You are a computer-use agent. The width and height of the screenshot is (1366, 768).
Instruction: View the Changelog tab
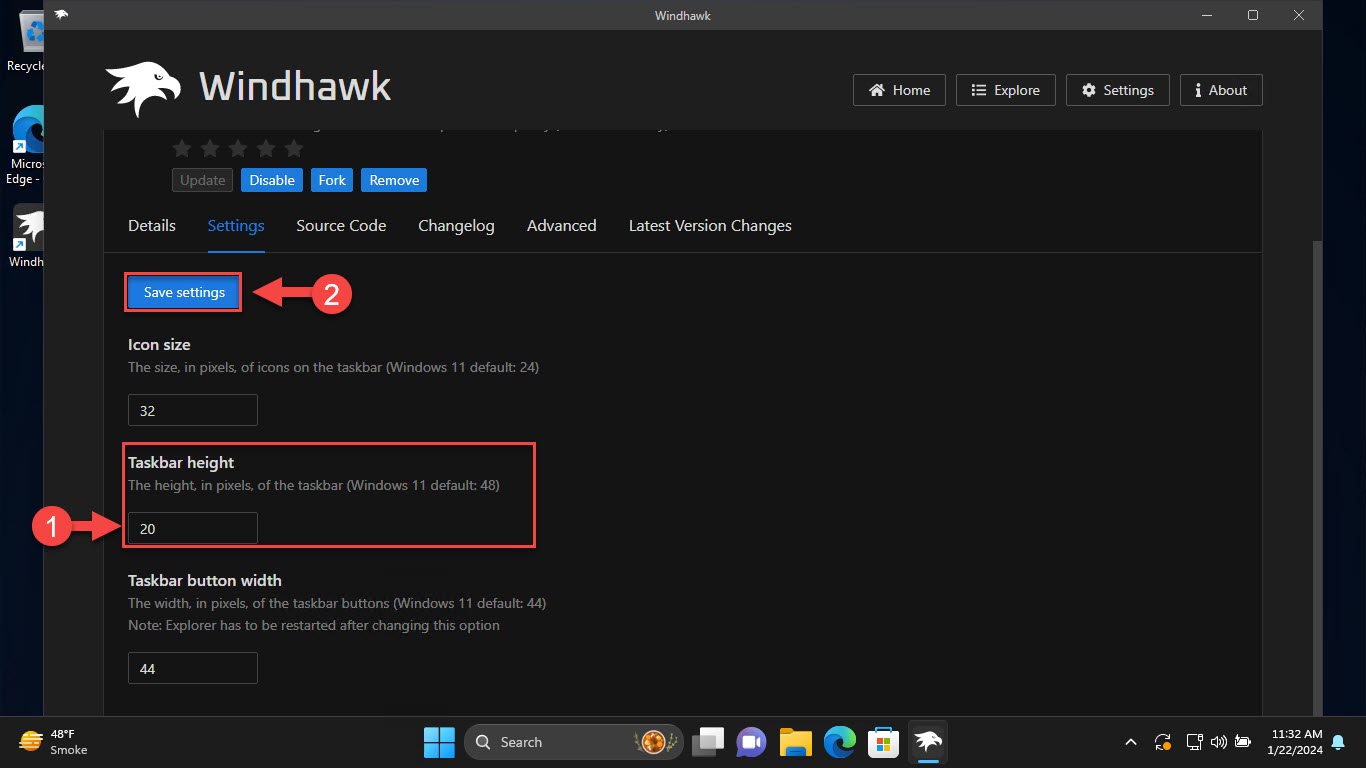(x=456, y=226)
